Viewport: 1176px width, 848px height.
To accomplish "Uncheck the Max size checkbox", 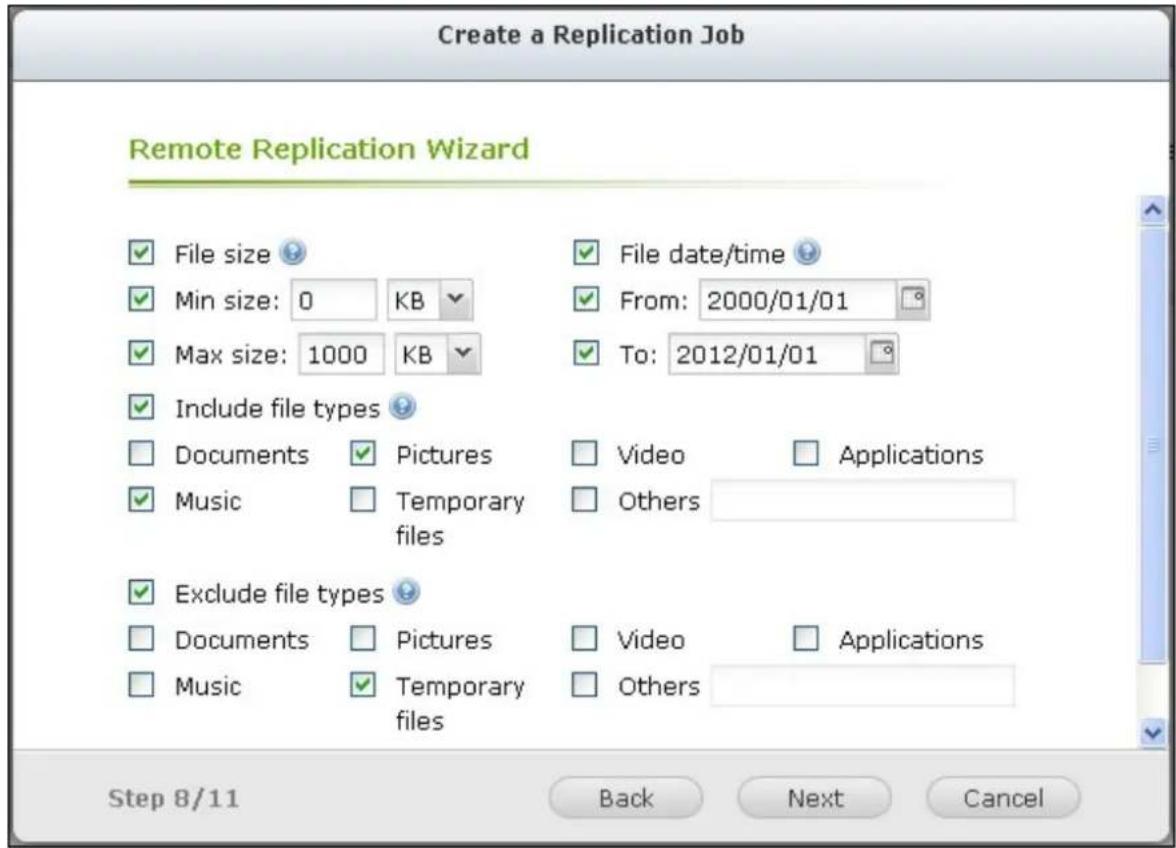I will point(141,353).
